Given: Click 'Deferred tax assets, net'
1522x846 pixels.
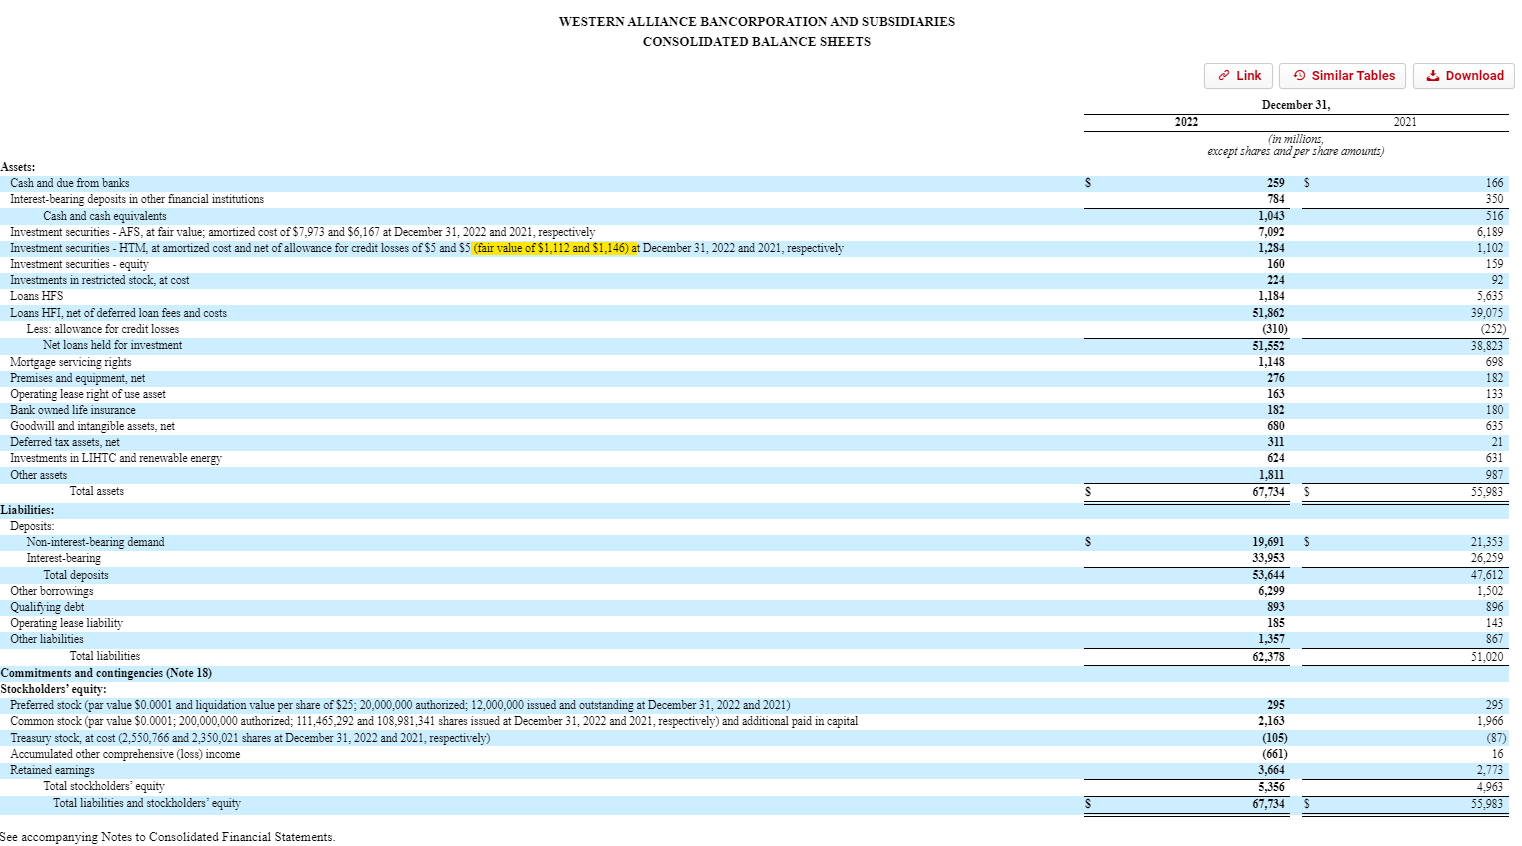Looking at the screenshot, I should pyautogui.click(x=65, y=442).
